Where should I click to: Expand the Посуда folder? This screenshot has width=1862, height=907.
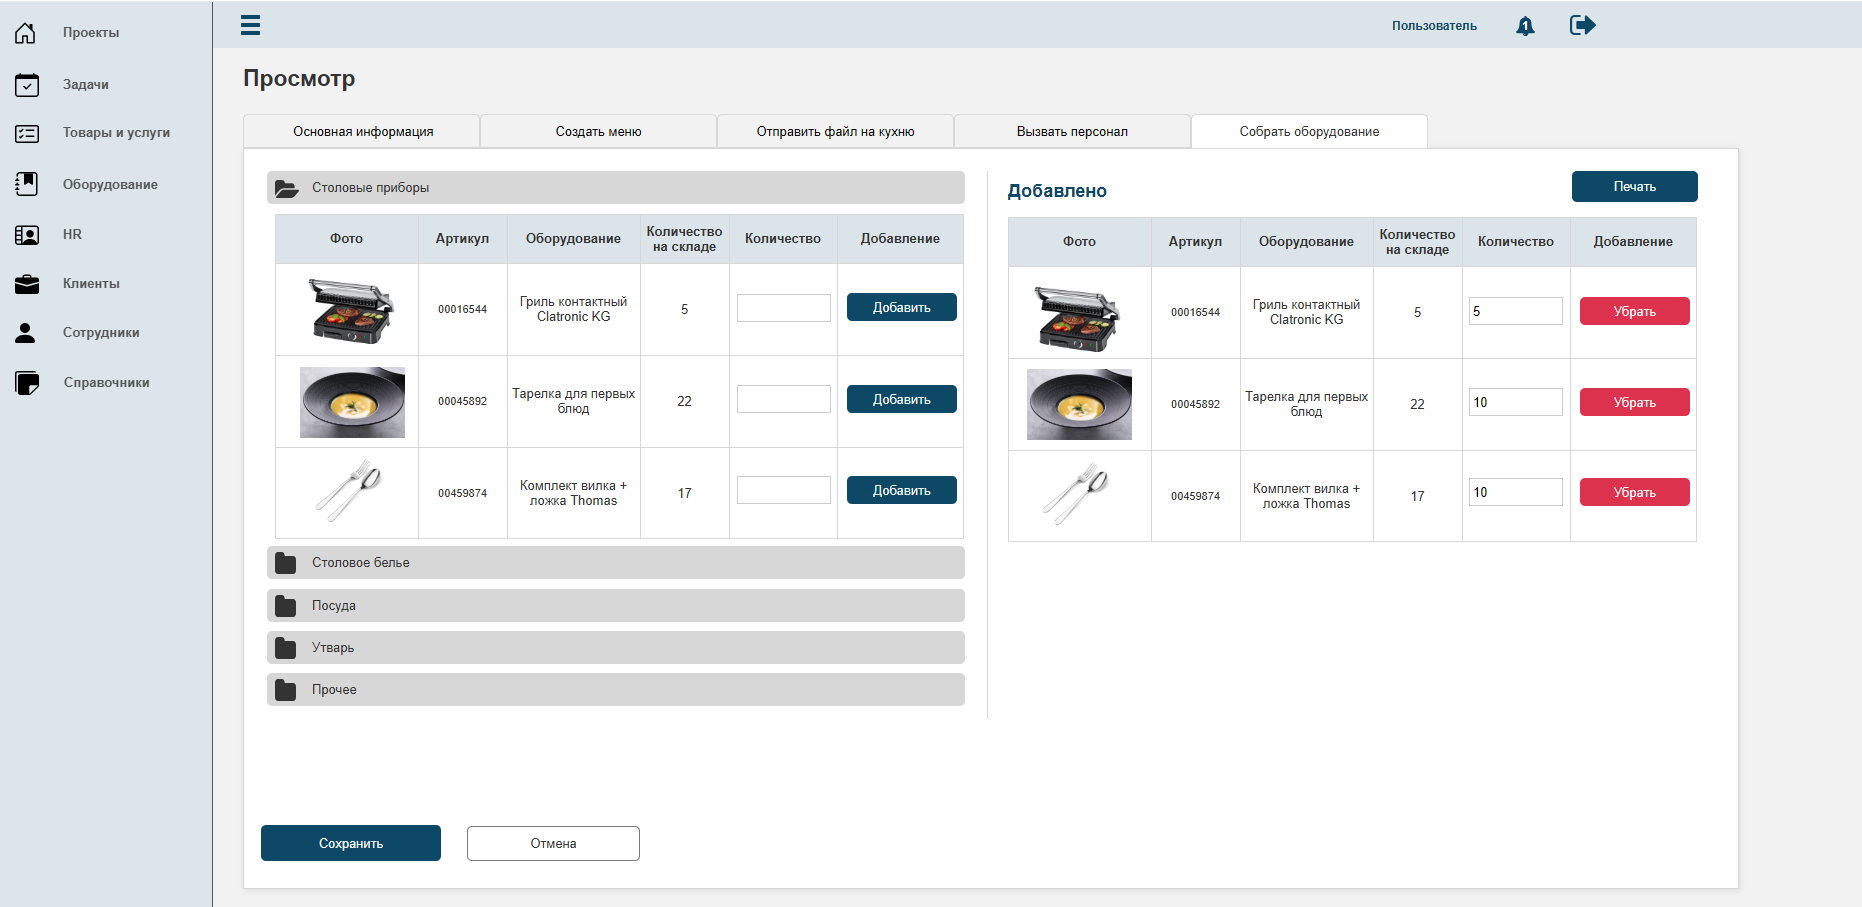[x=616, y=606]
